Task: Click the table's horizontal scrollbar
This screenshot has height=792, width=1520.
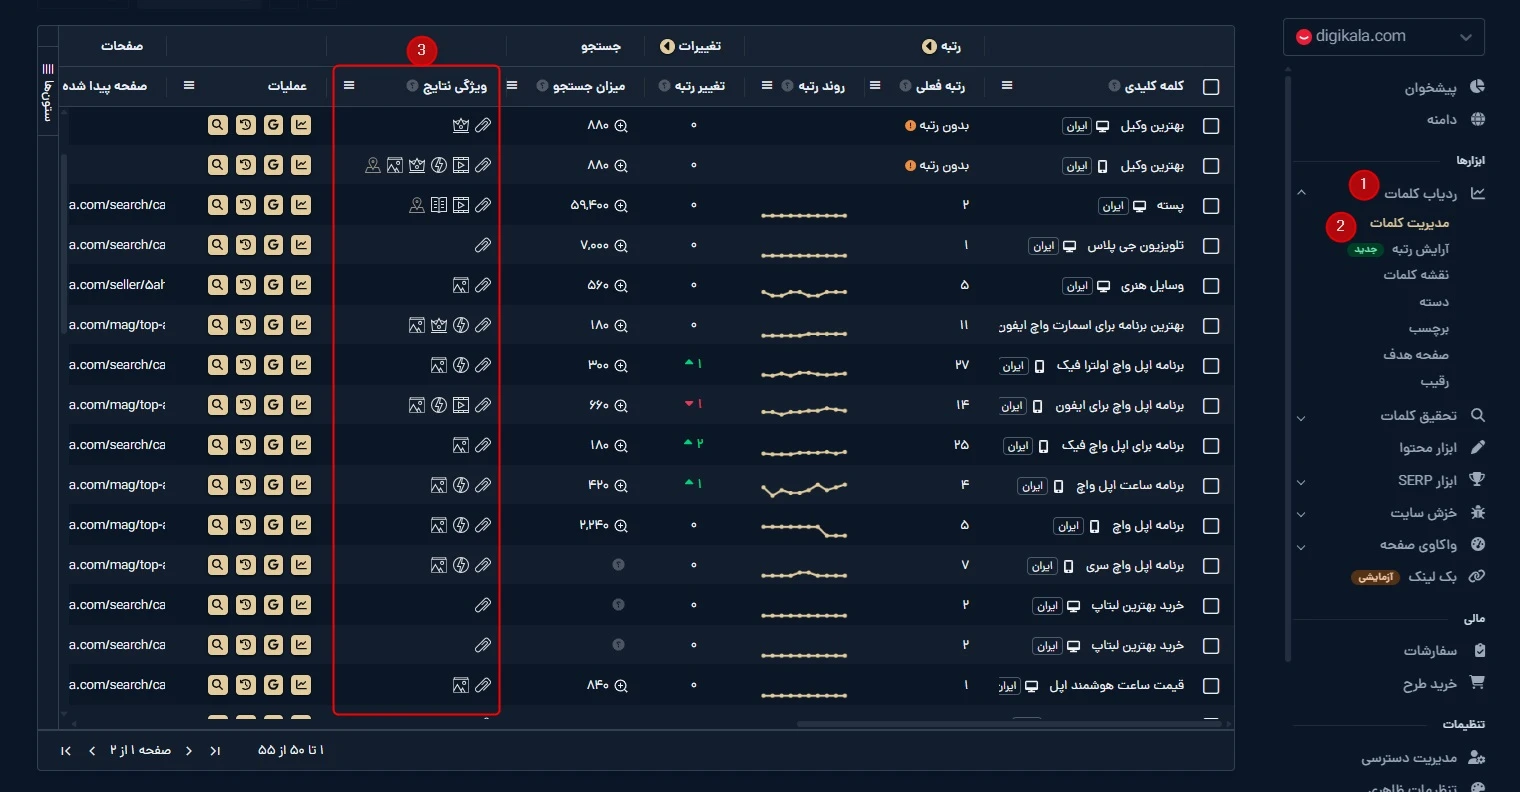Action: point(1010,723)
